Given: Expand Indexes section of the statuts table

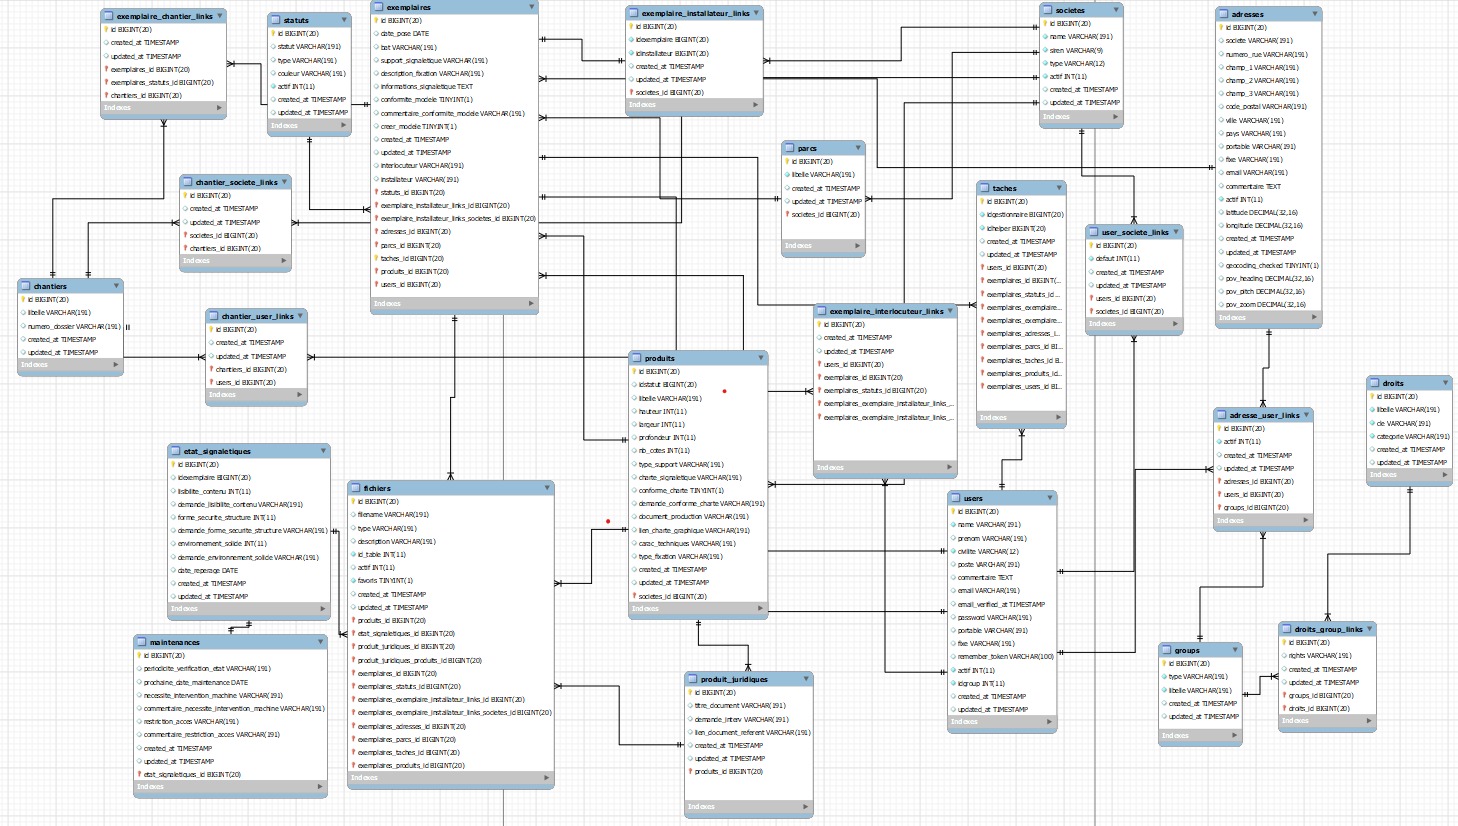Looking at the screenshot, I should 343,126.
